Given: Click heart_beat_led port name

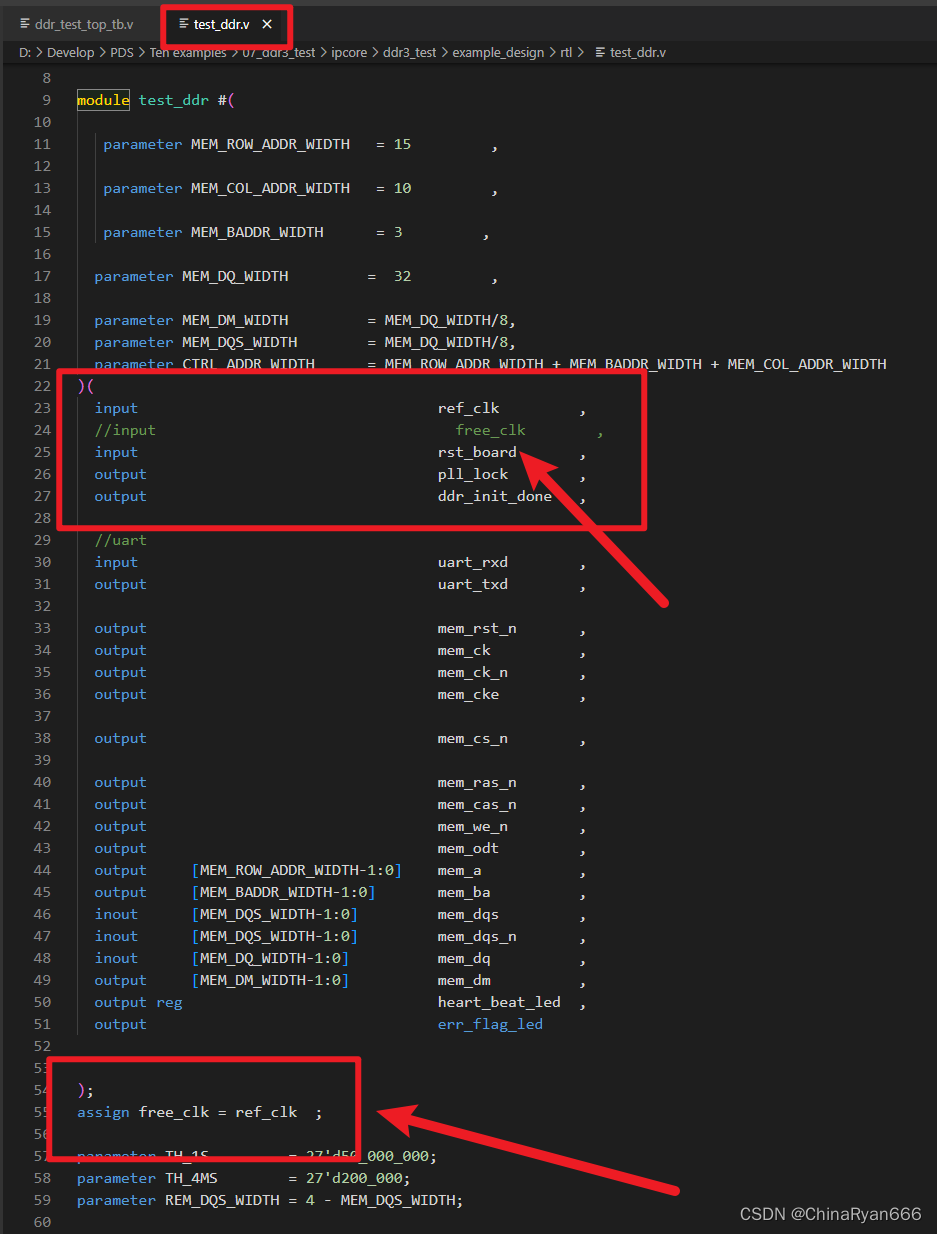Looking at the screenshot, I should pyautogui.click(x=499, y=1002).
